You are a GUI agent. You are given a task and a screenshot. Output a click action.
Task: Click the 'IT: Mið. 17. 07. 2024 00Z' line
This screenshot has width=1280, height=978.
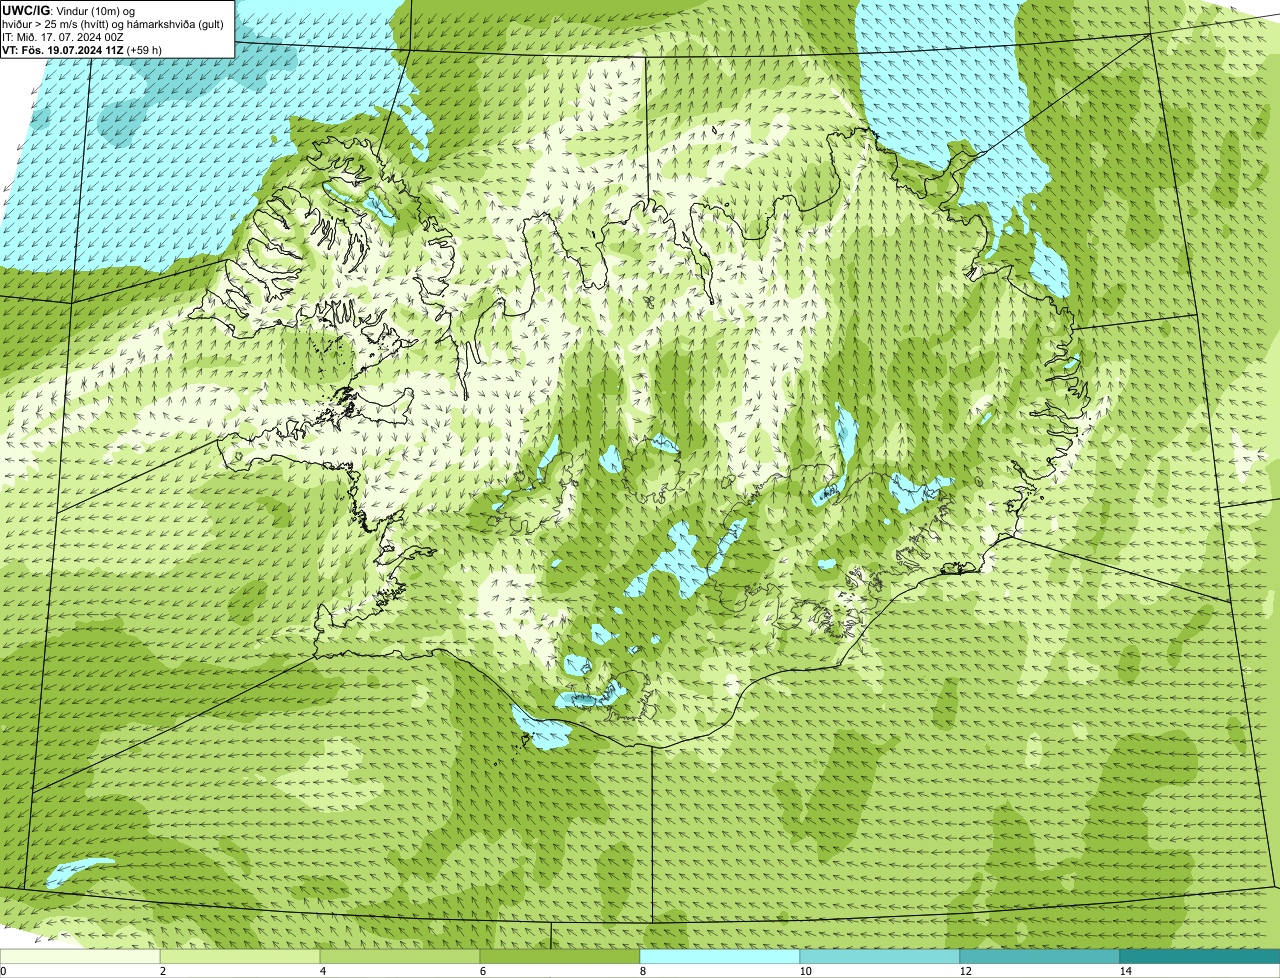point(63,36)
